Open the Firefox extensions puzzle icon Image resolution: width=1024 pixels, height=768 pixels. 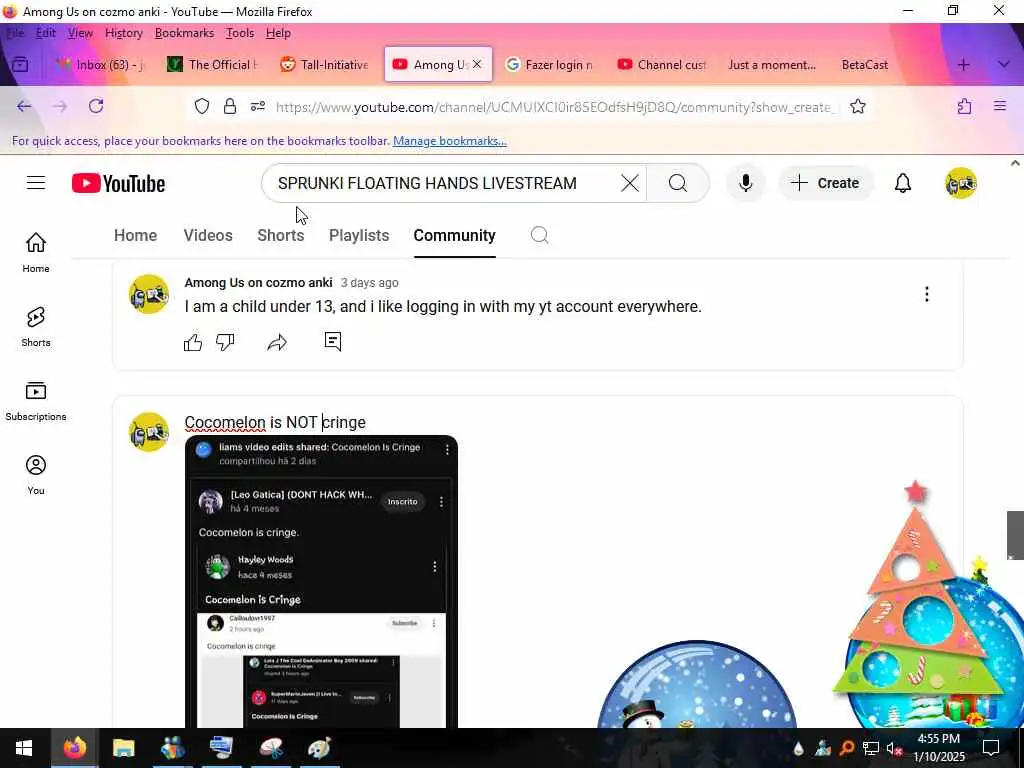[x=965, y=106]
